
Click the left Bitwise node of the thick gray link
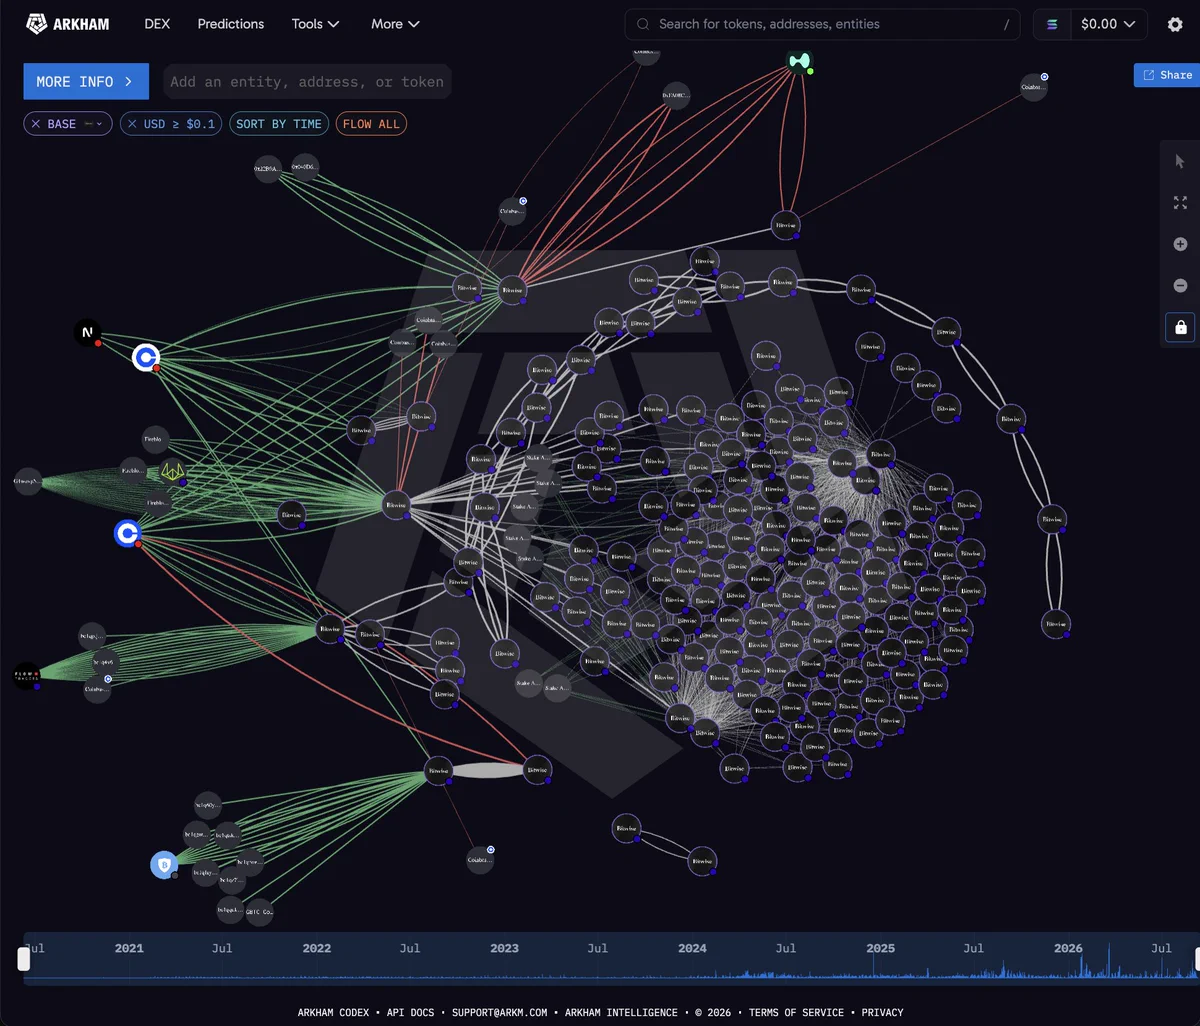[x=439, y=770]
